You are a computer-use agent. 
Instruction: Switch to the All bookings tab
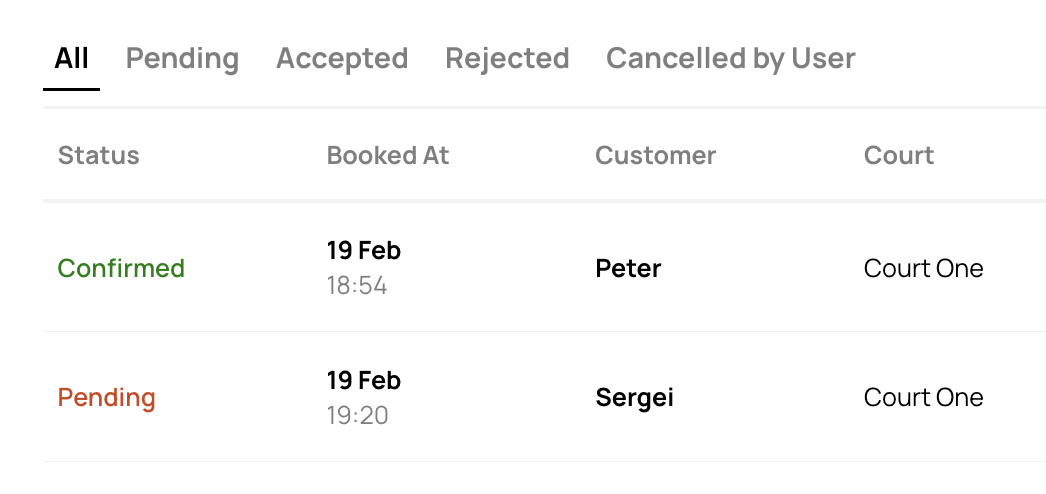pos(71,59)
